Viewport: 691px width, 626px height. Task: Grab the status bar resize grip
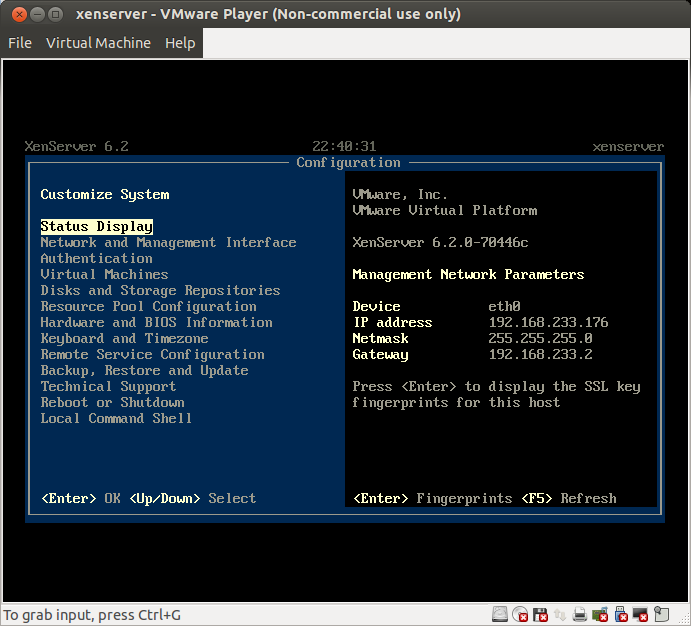coord(684,619)
